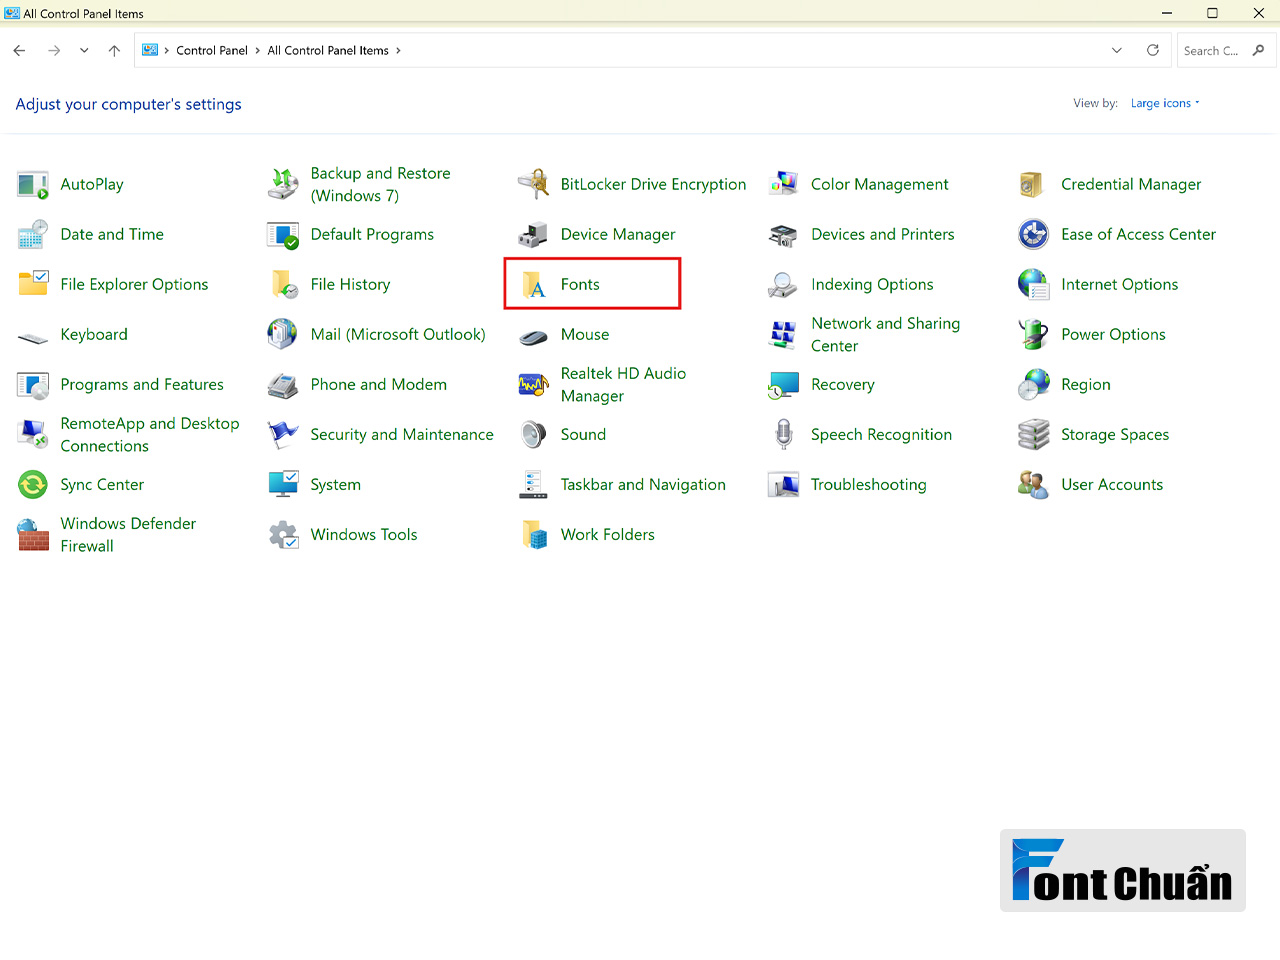This screenshot has height=960, width=1280.
Task: Click the Speech Recognition microphone icon
Action: coord(783,434)
